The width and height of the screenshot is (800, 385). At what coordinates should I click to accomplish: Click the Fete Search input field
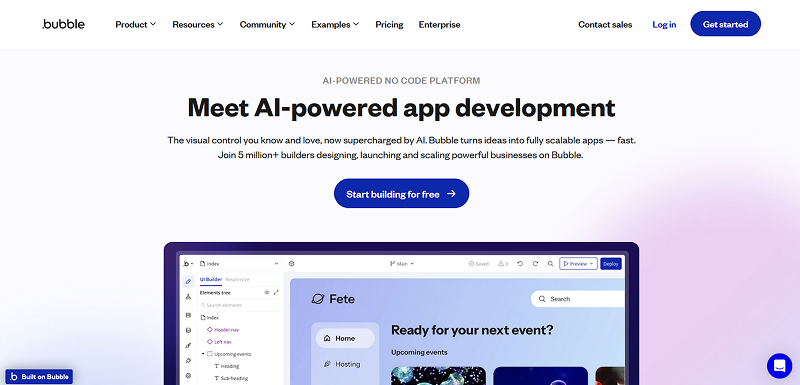pyautogui.click(x=579, y=299)
